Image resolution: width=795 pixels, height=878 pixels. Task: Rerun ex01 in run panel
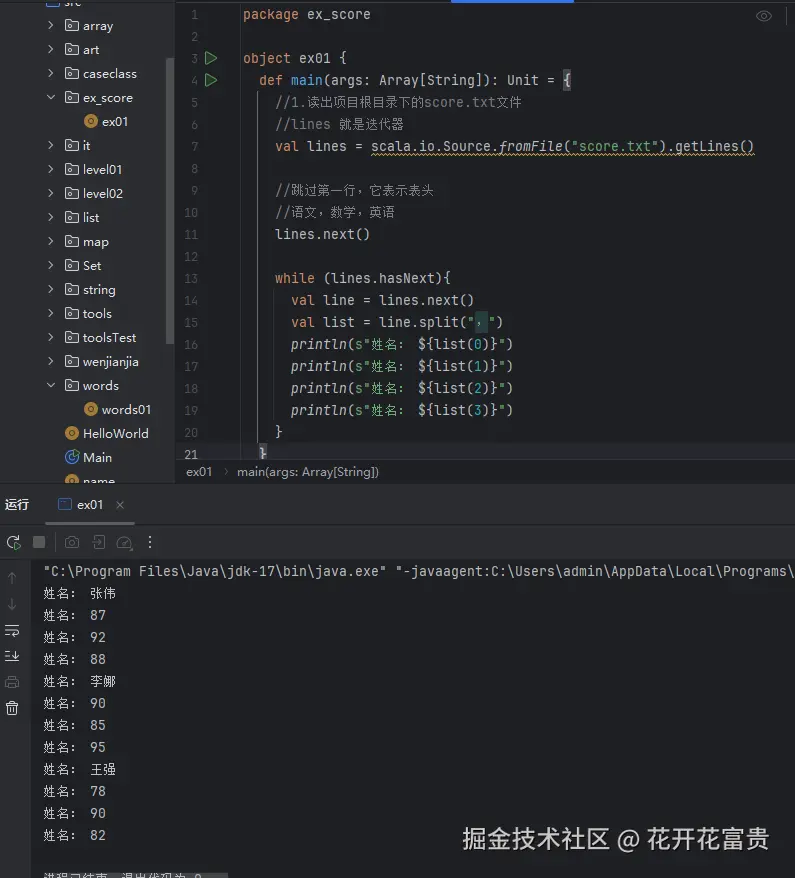[x=13, y=542]
